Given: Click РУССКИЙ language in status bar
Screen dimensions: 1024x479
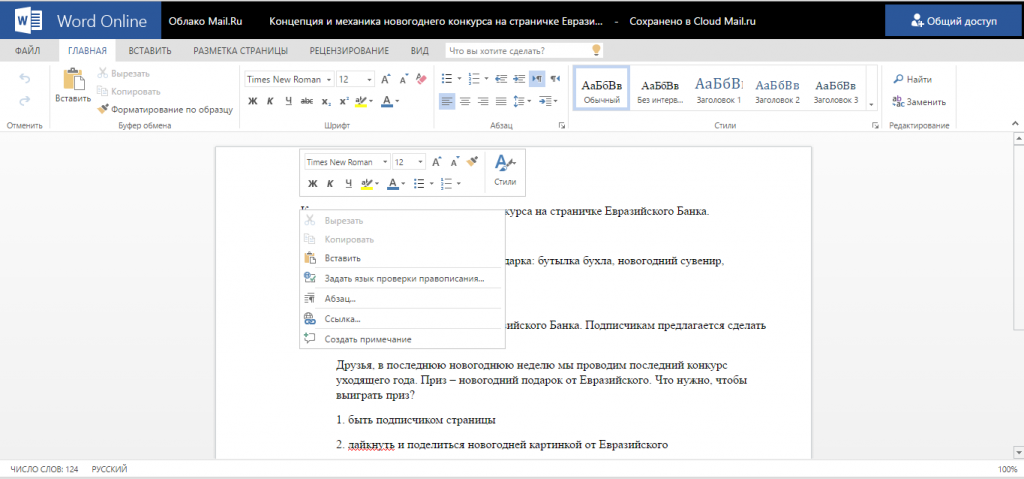Looking at the screenshot, I should click(110, 469).
